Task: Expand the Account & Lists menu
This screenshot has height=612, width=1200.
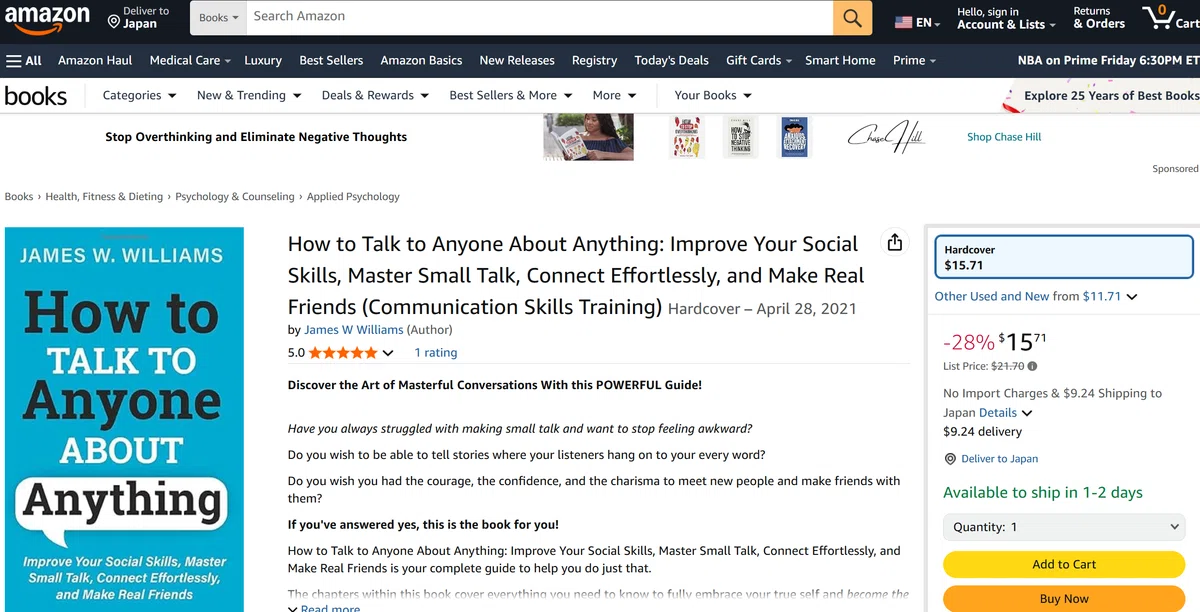Action: point(1006,24)
